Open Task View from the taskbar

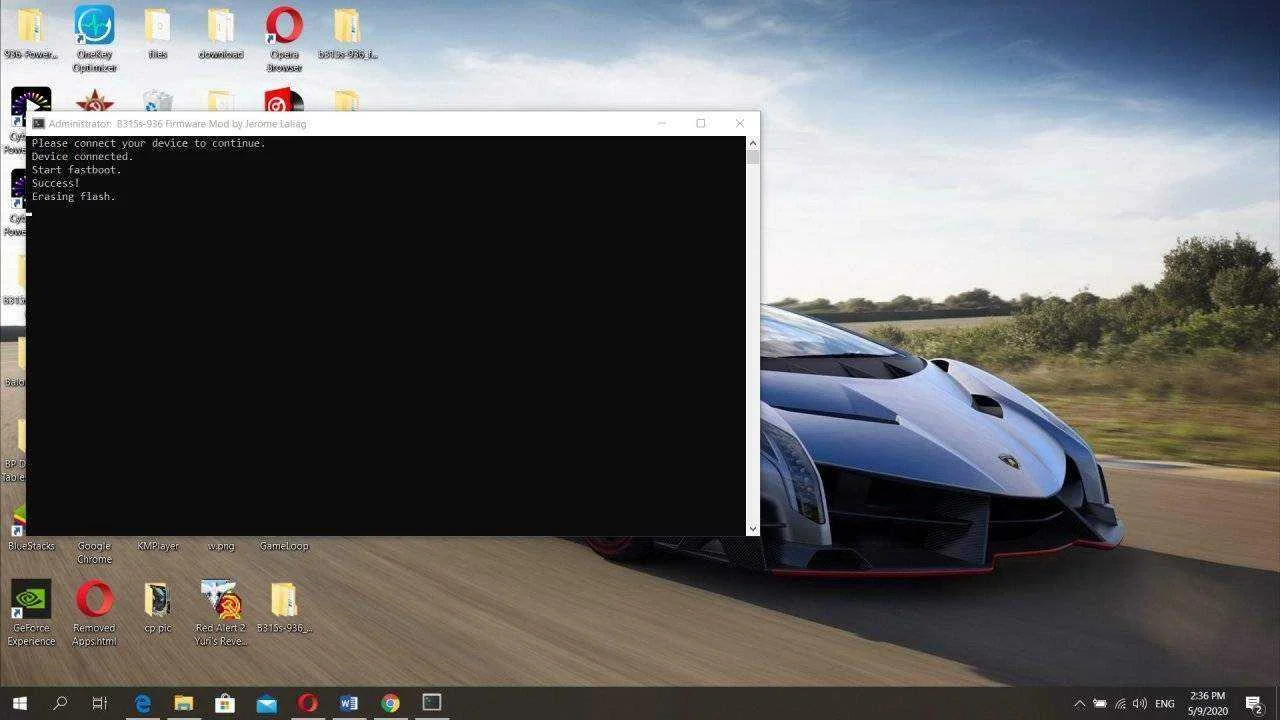click(x=99, y=703)
